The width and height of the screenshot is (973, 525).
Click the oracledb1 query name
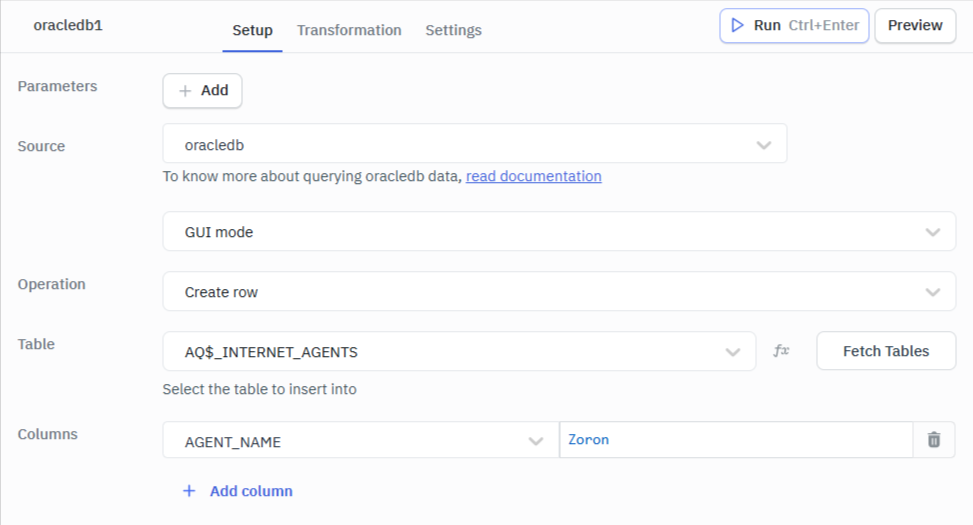[x=68, y=25]
